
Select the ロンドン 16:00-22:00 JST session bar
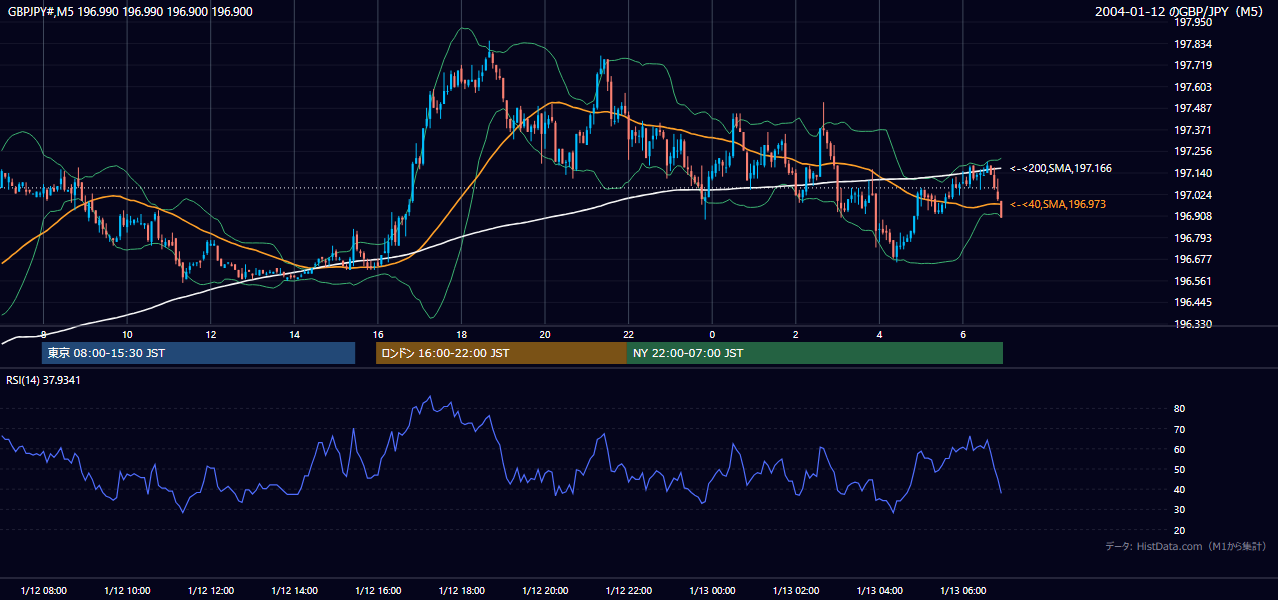pos(501,353)
